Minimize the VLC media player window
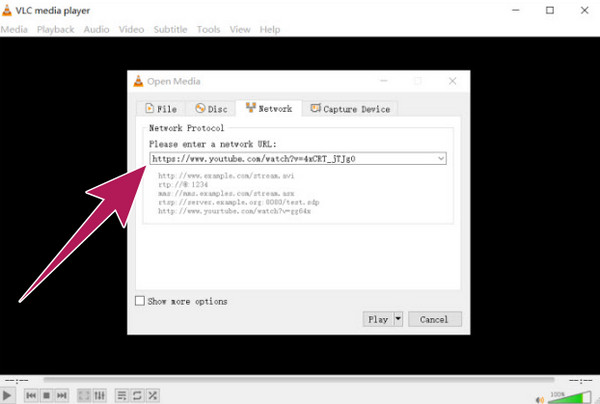The image size is (600, 404). [x=516, y=10]
